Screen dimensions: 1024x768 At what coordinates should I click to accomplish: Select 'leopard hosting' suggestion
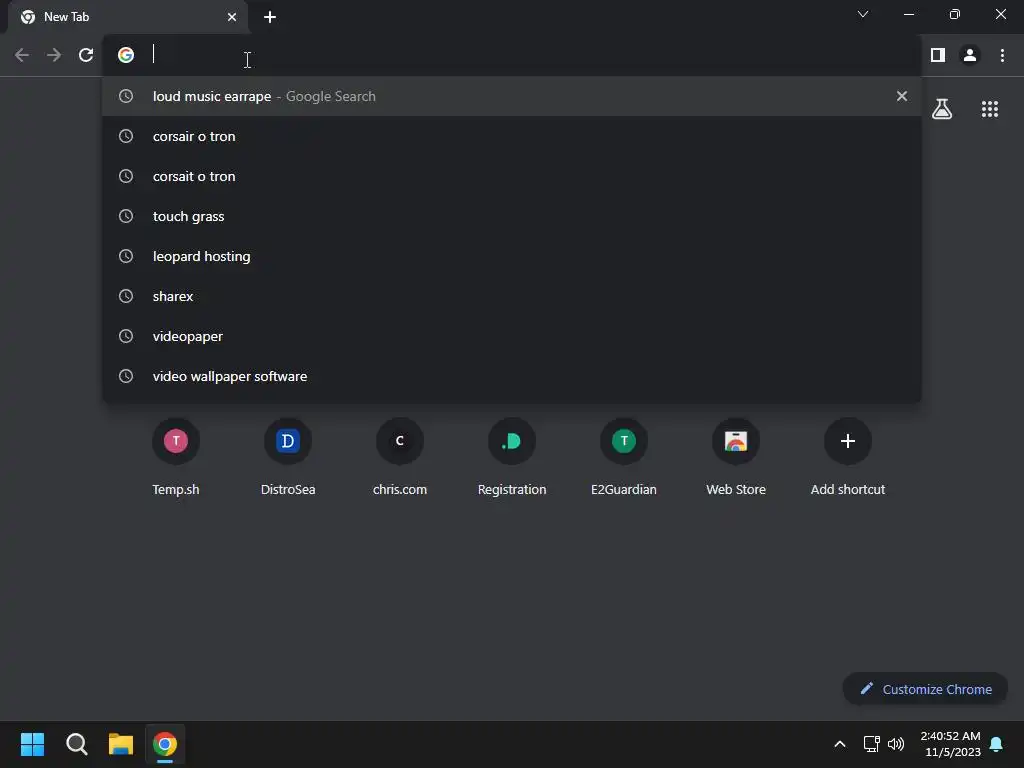(511, 256)
